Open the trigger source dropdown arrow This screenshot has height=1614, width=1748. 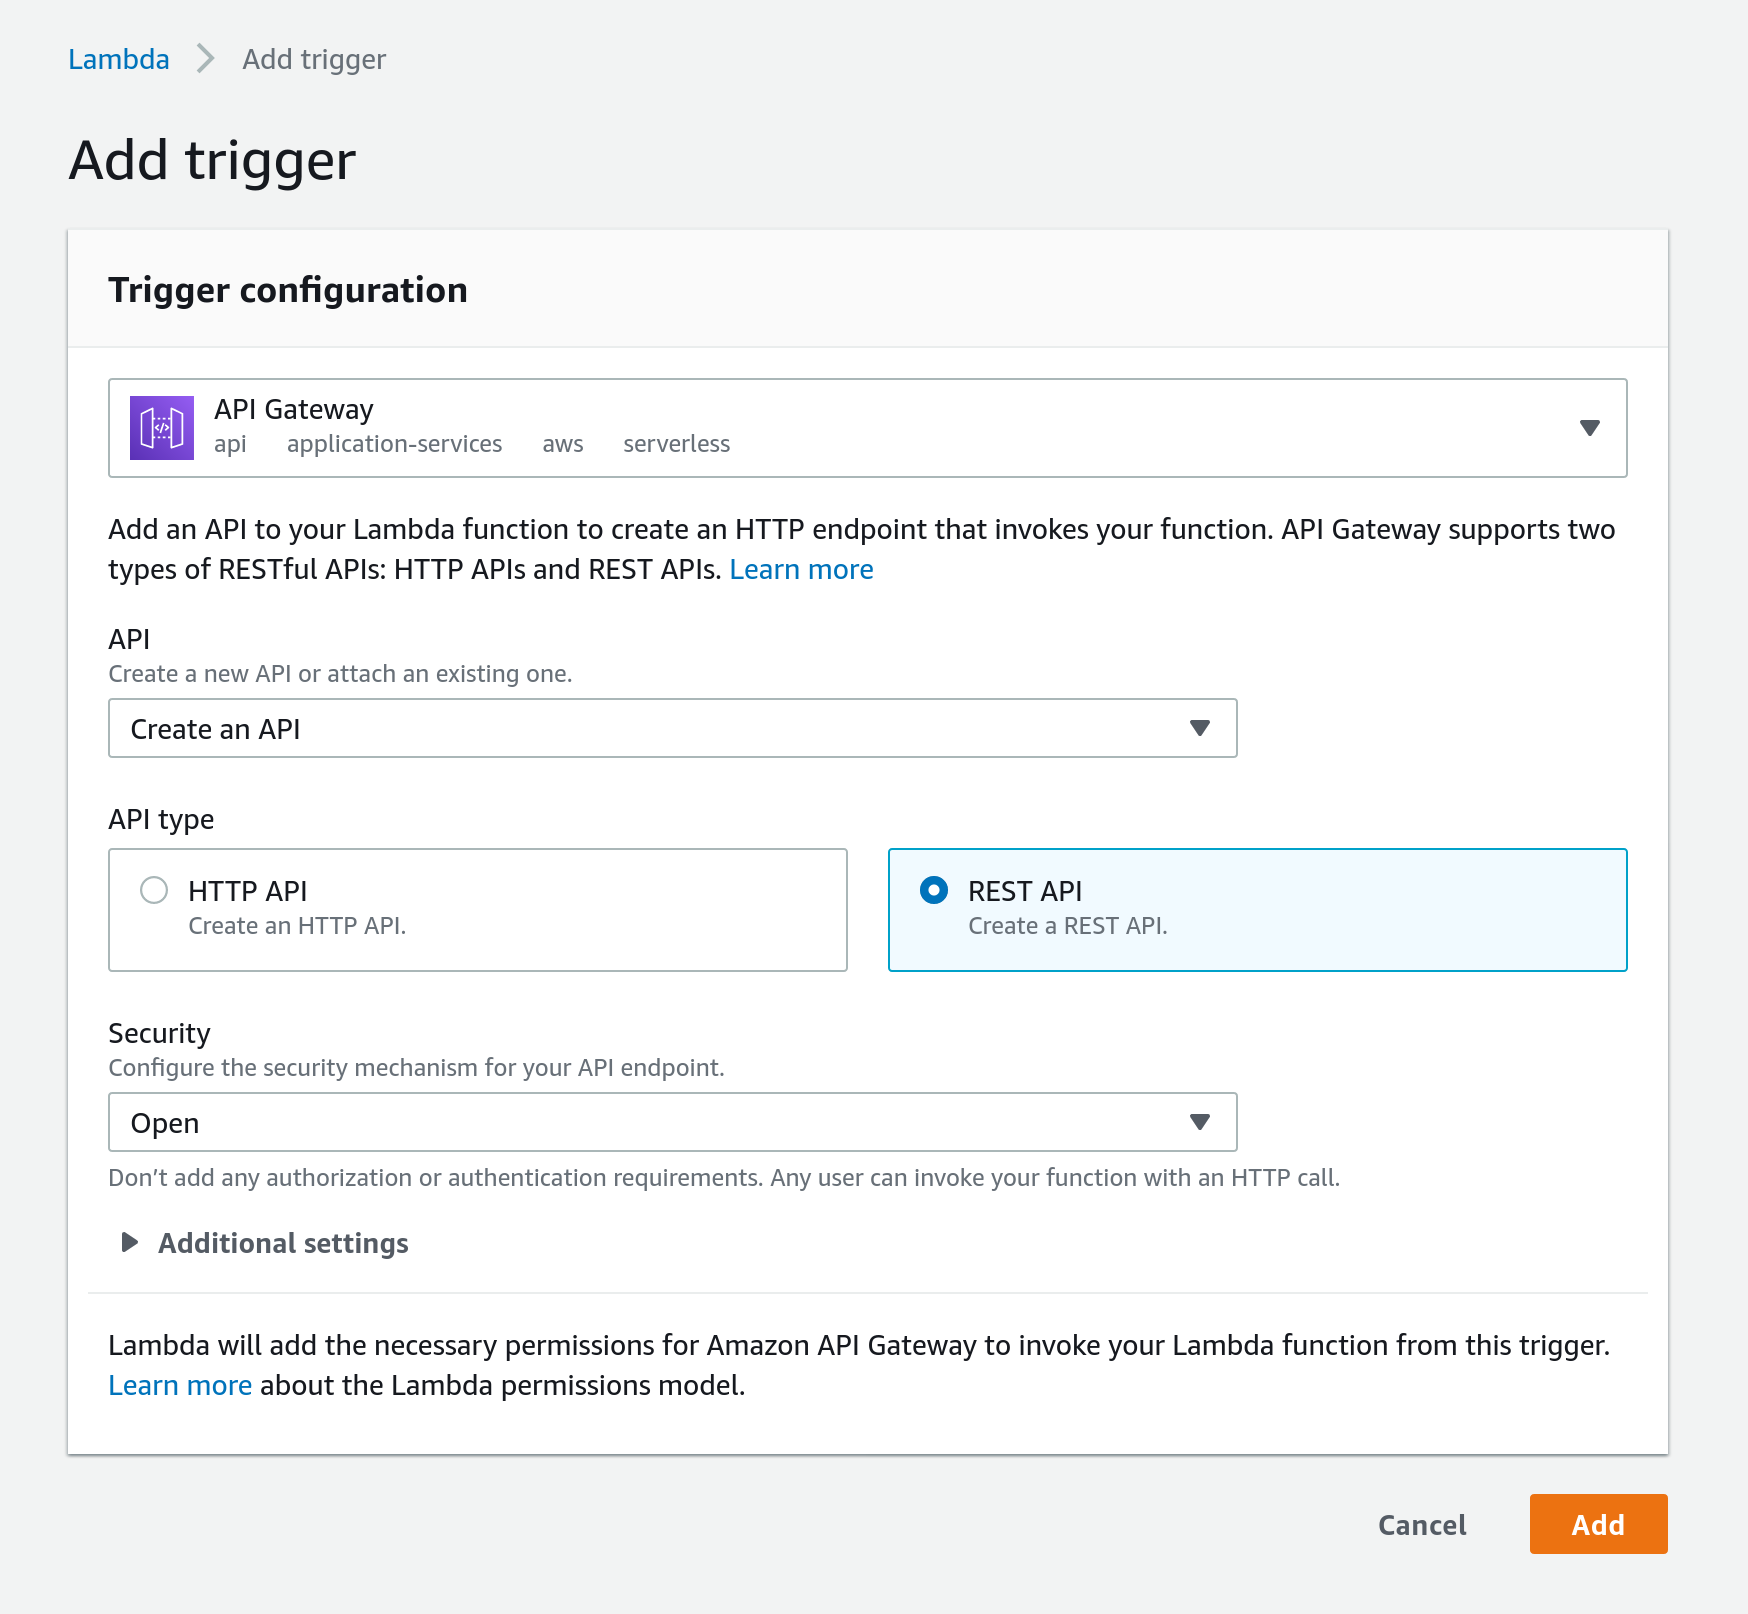[1589, 428]
